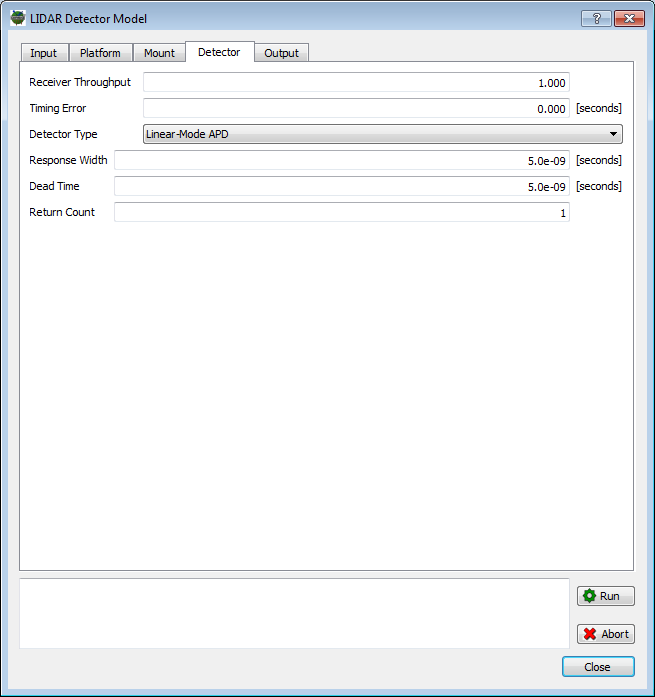Viewport: 655px width, 697px height.
Task: Click the LIDAR app icon in title bar
Action: point(18,18)
